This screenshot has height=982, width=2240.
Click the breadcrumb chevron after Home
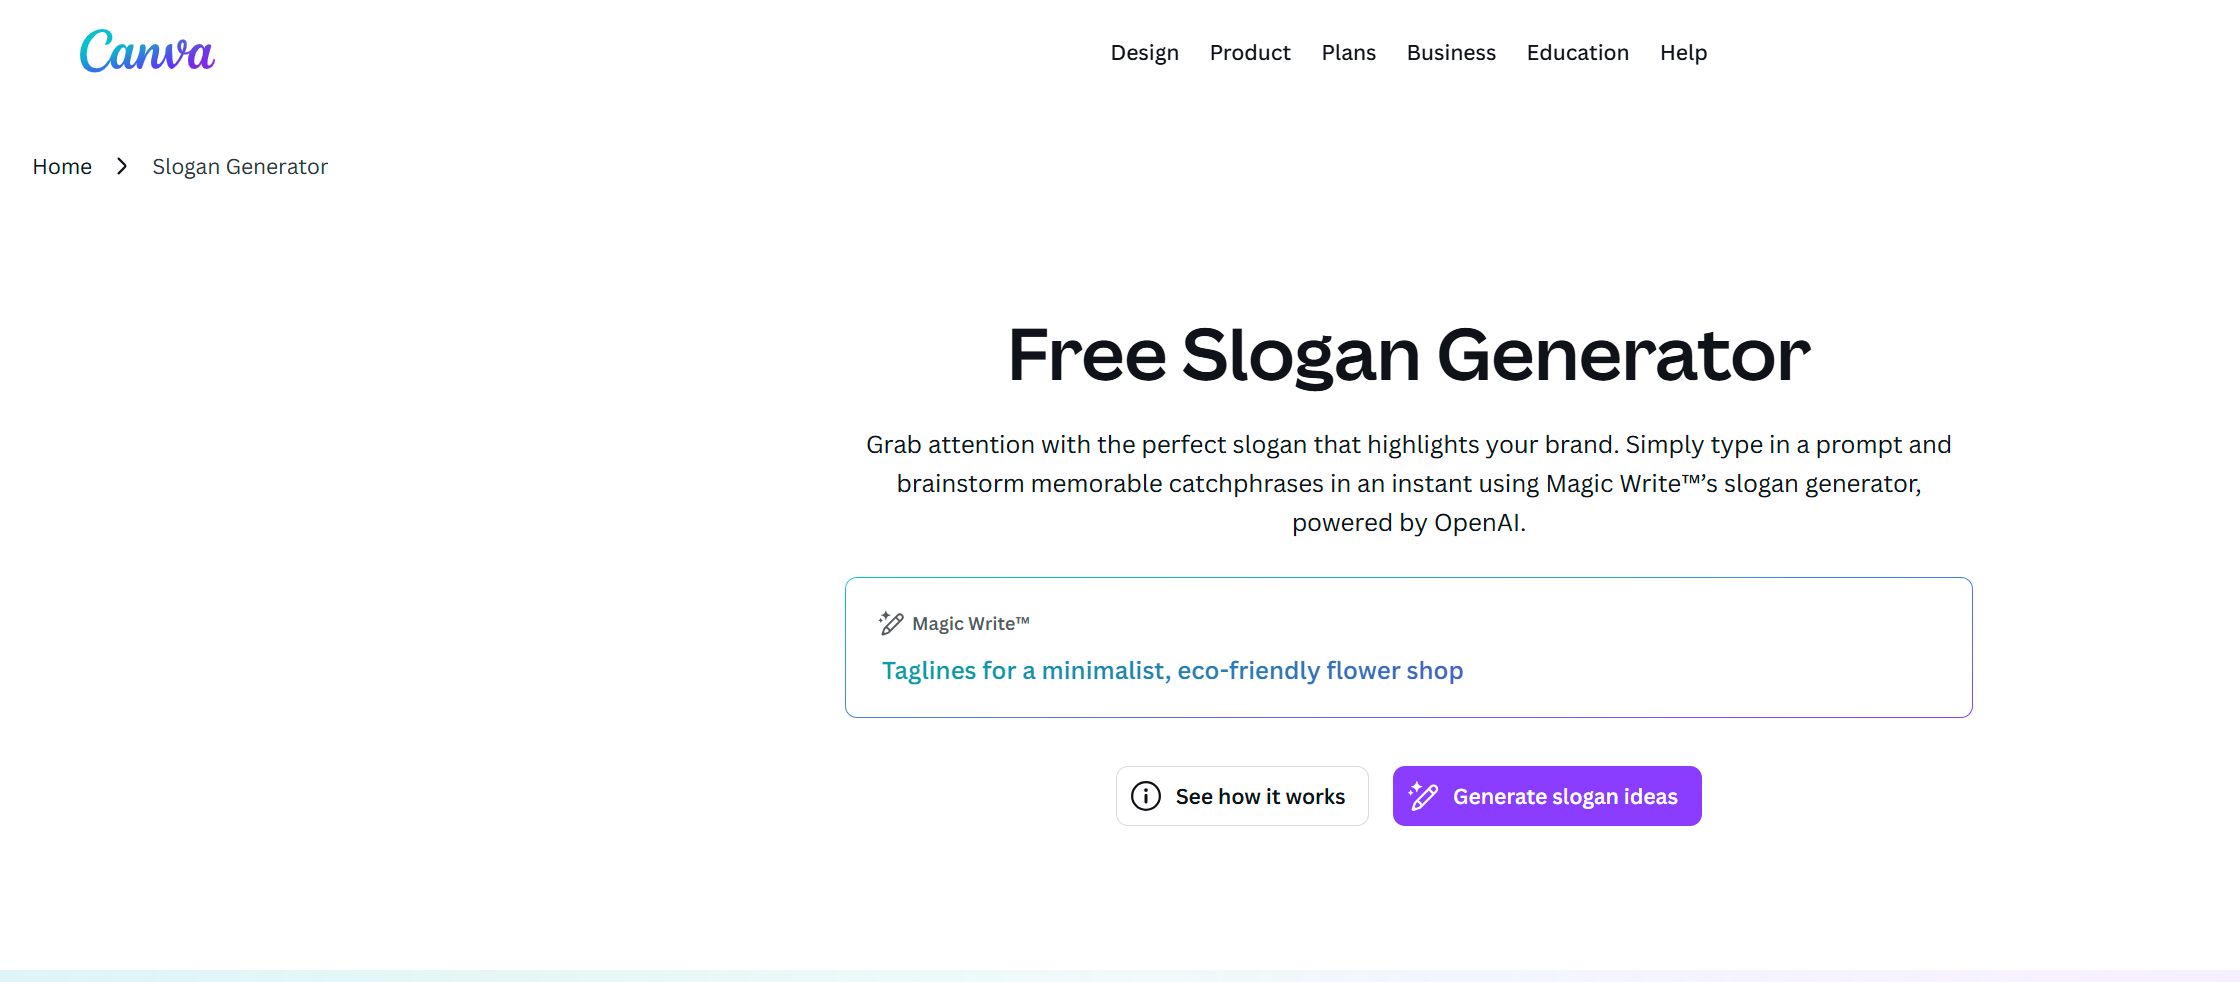pos(122,166)
